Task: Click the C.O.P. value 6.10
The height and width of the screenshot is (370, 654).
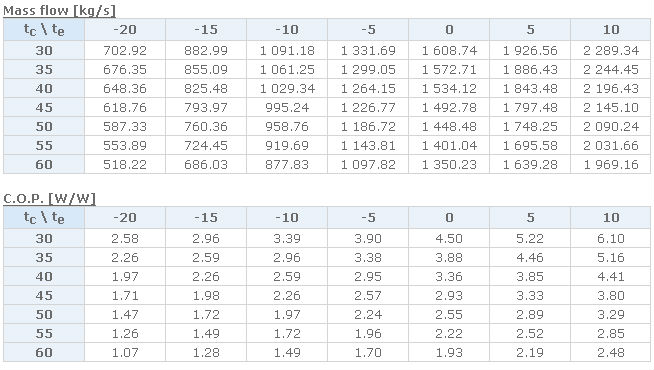Action: pos(611,238)
